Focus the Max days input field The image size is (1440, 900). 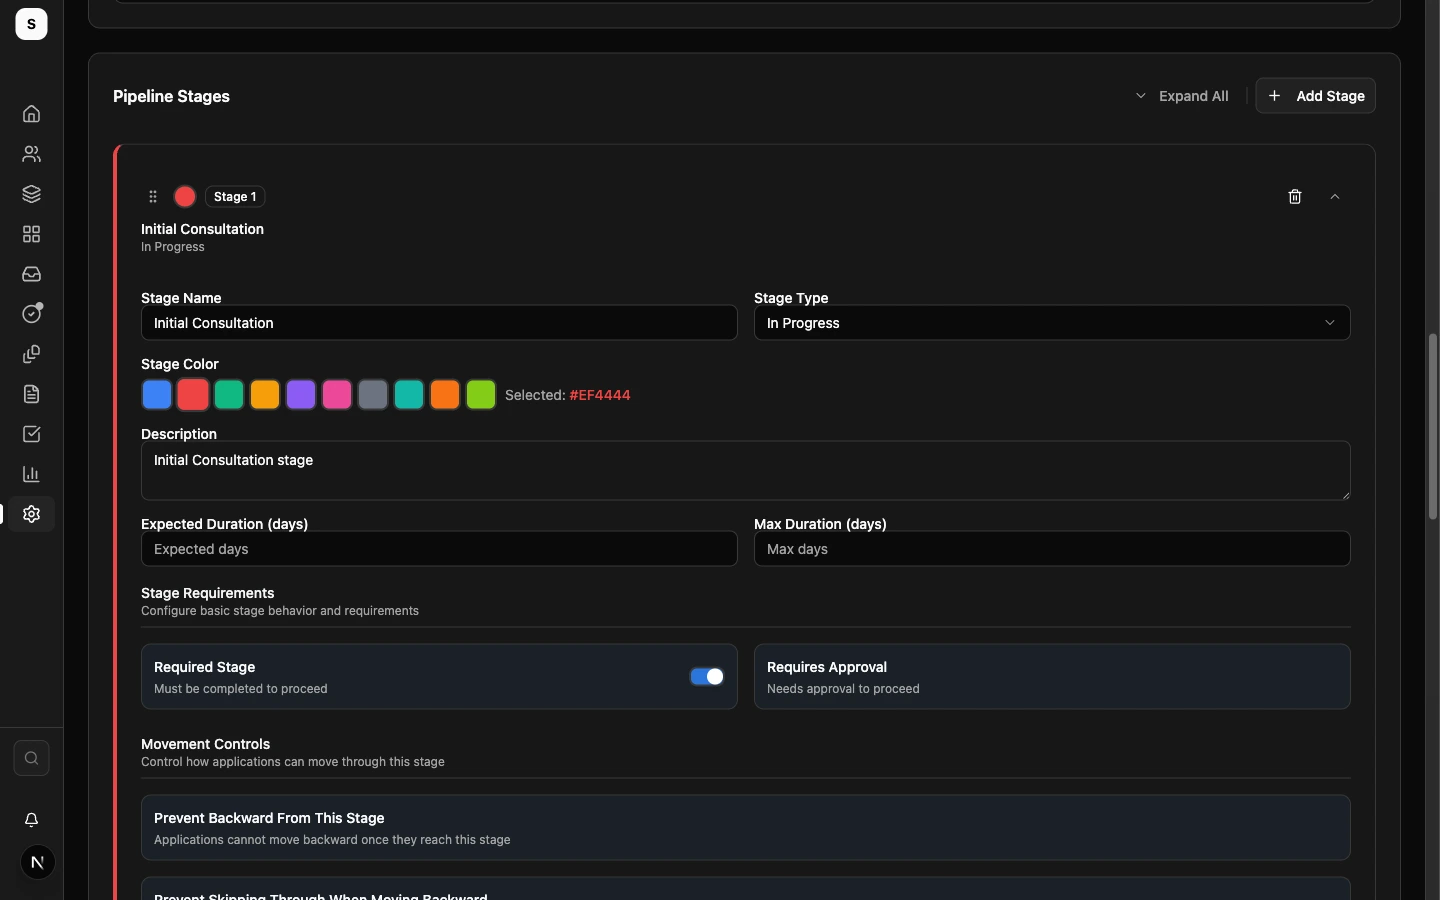(1052, 549)
